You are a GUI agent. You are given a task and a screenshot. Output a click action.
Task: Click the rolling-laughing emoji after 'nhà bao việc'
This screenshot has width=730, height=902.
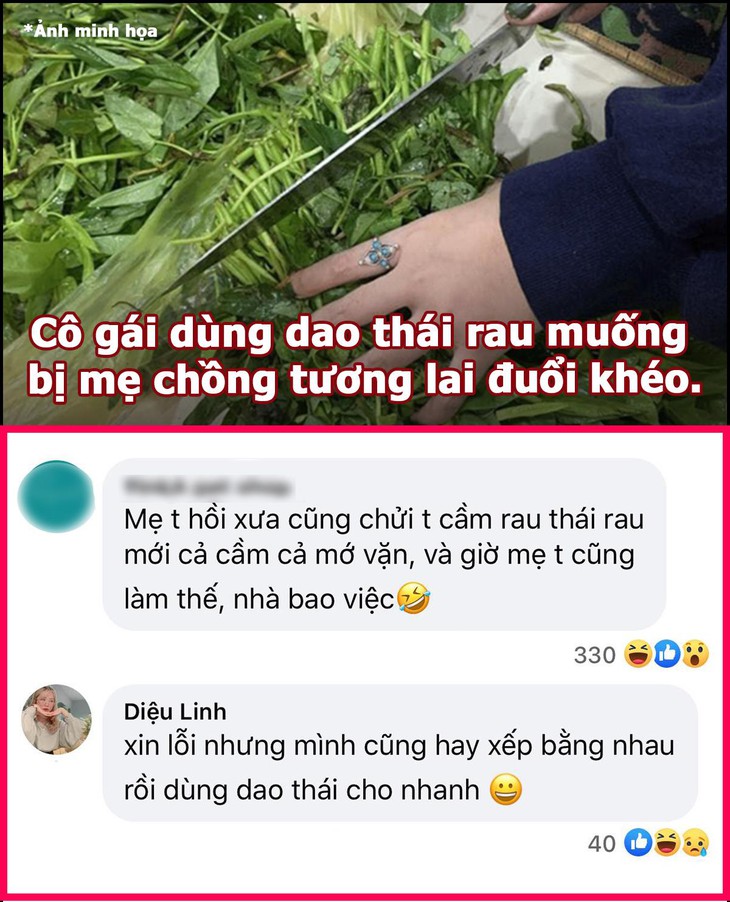414,598
